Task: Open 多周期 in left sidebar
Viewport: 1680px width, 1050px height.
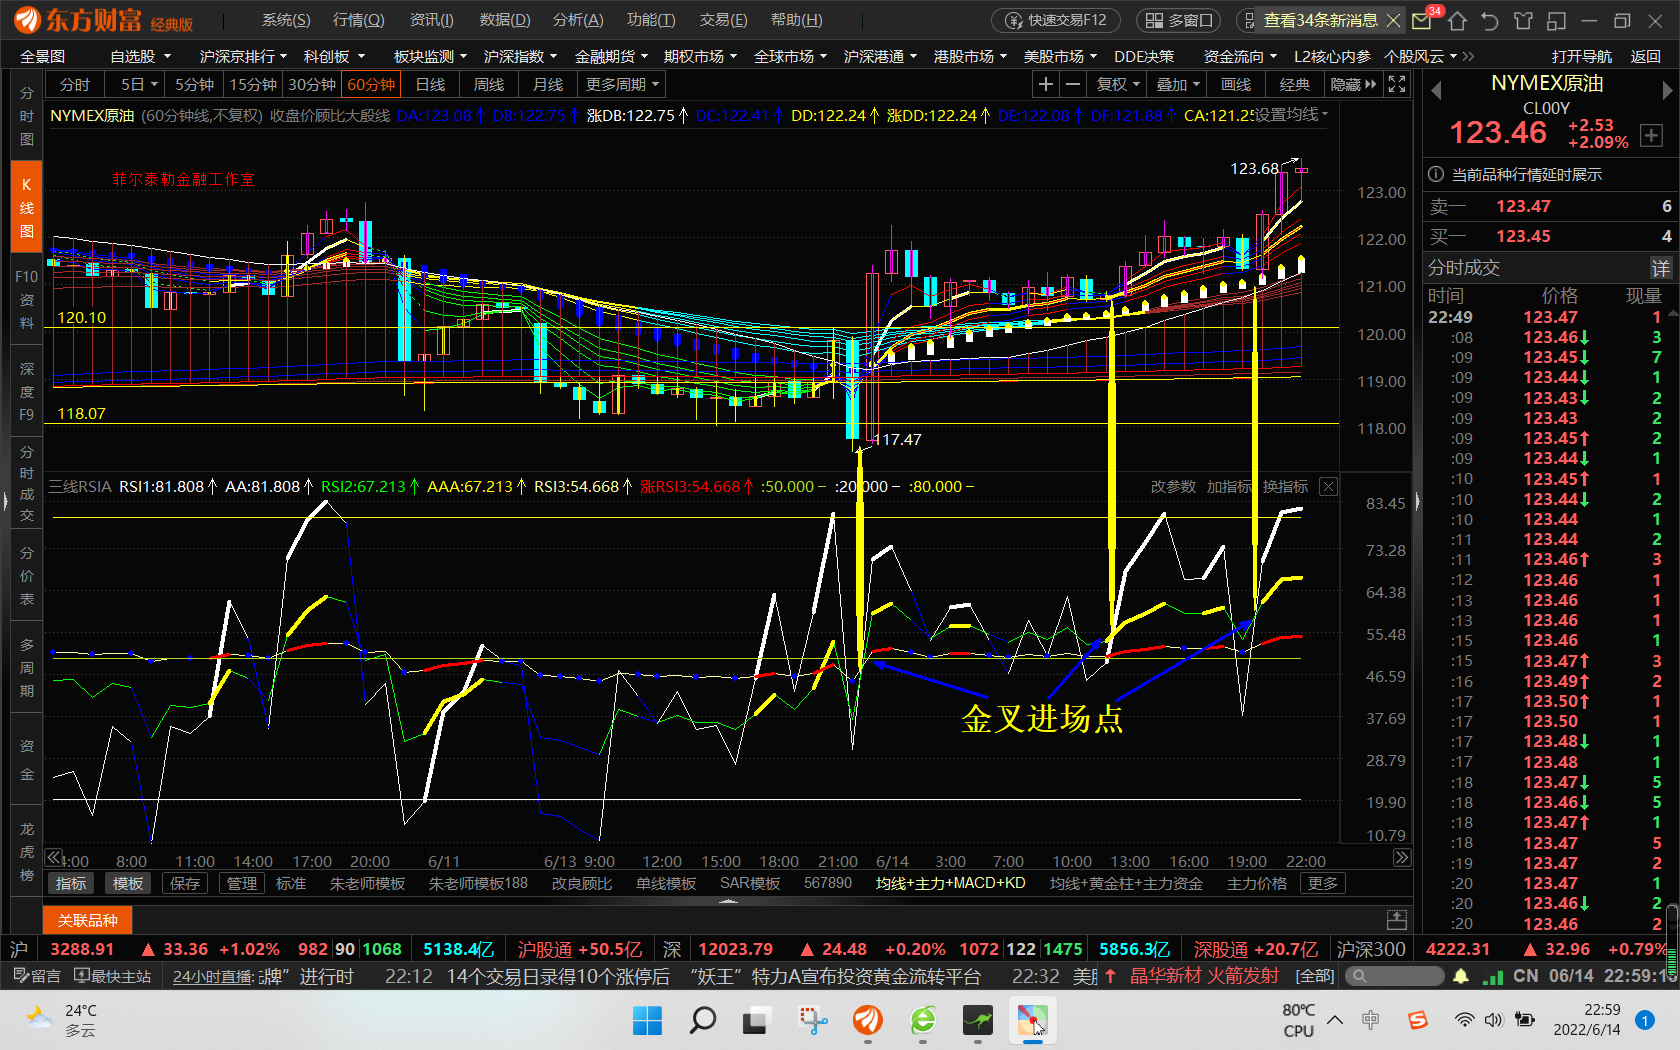Action: pyautogui.click(x=27, y=668)
